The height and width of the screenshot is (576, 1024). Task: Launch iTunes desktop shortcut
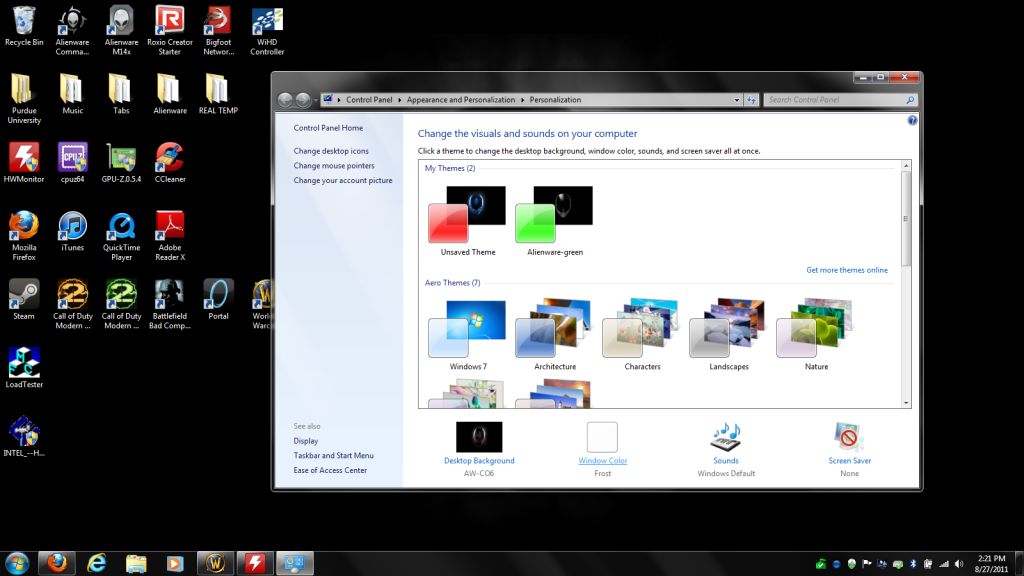click(x=72, y=231)
